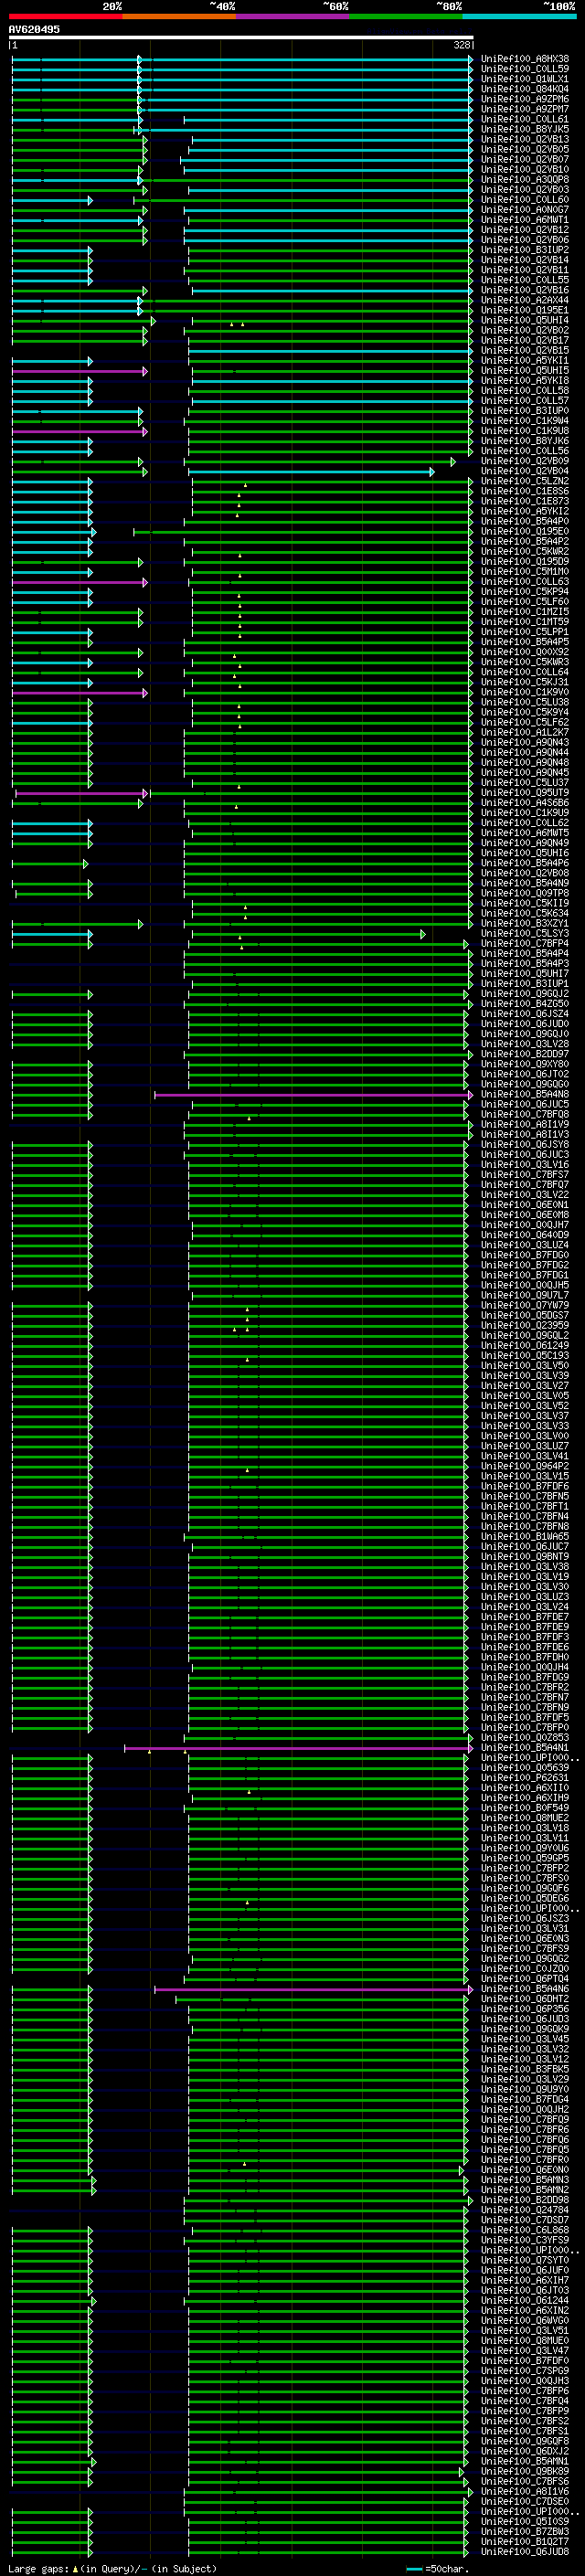Select hit label UniRef100_A3QQP8
The width and height of the screenshot is (585, 2576).
[x=525, y=180]
